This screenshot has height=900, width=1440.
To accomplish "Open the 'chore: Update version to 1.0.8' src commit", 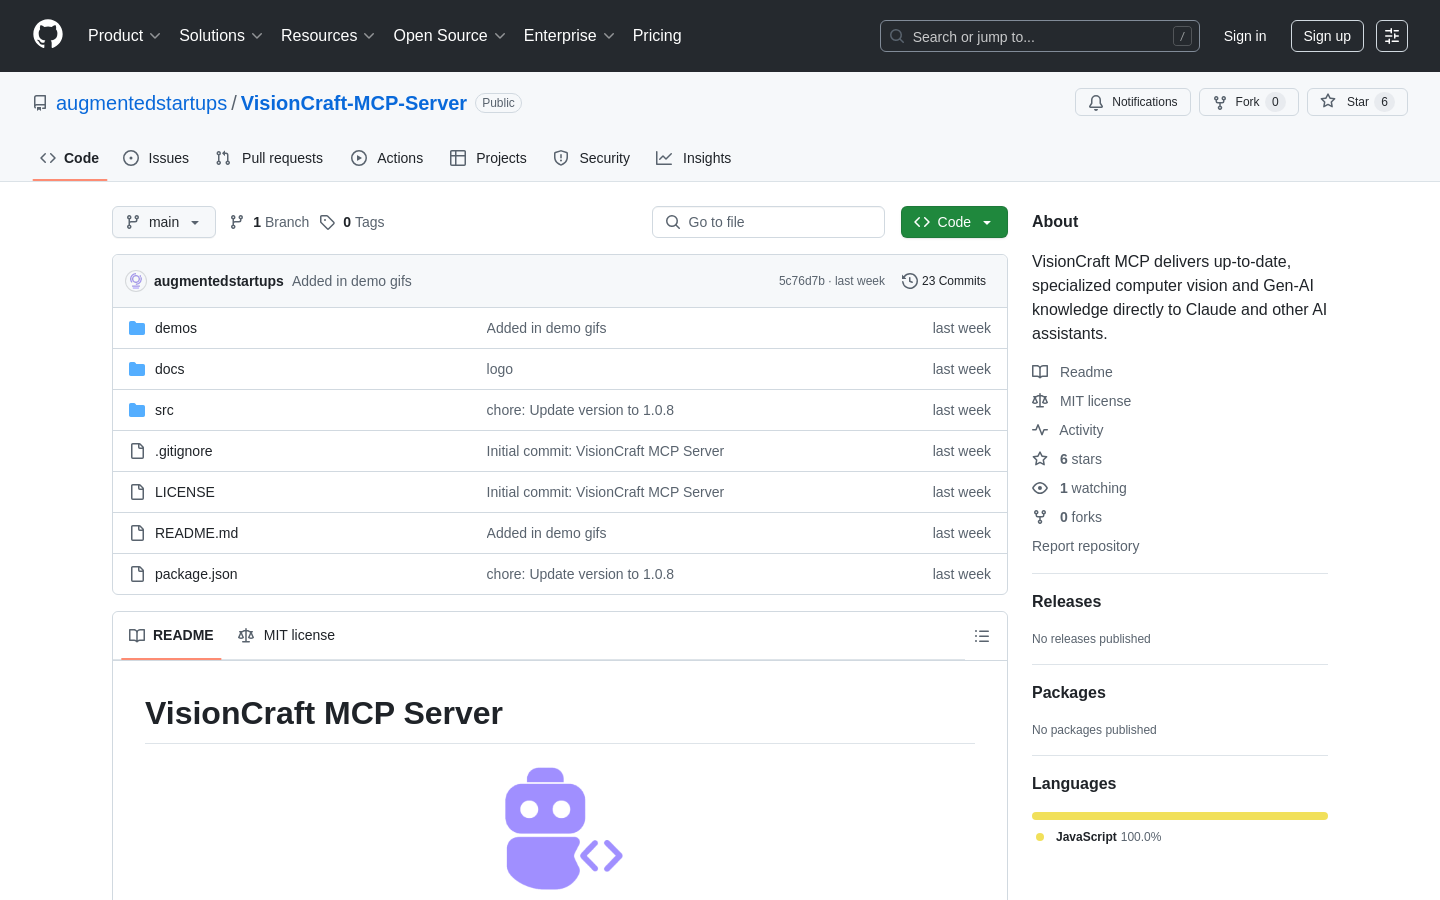I will (x=580, y=410).
